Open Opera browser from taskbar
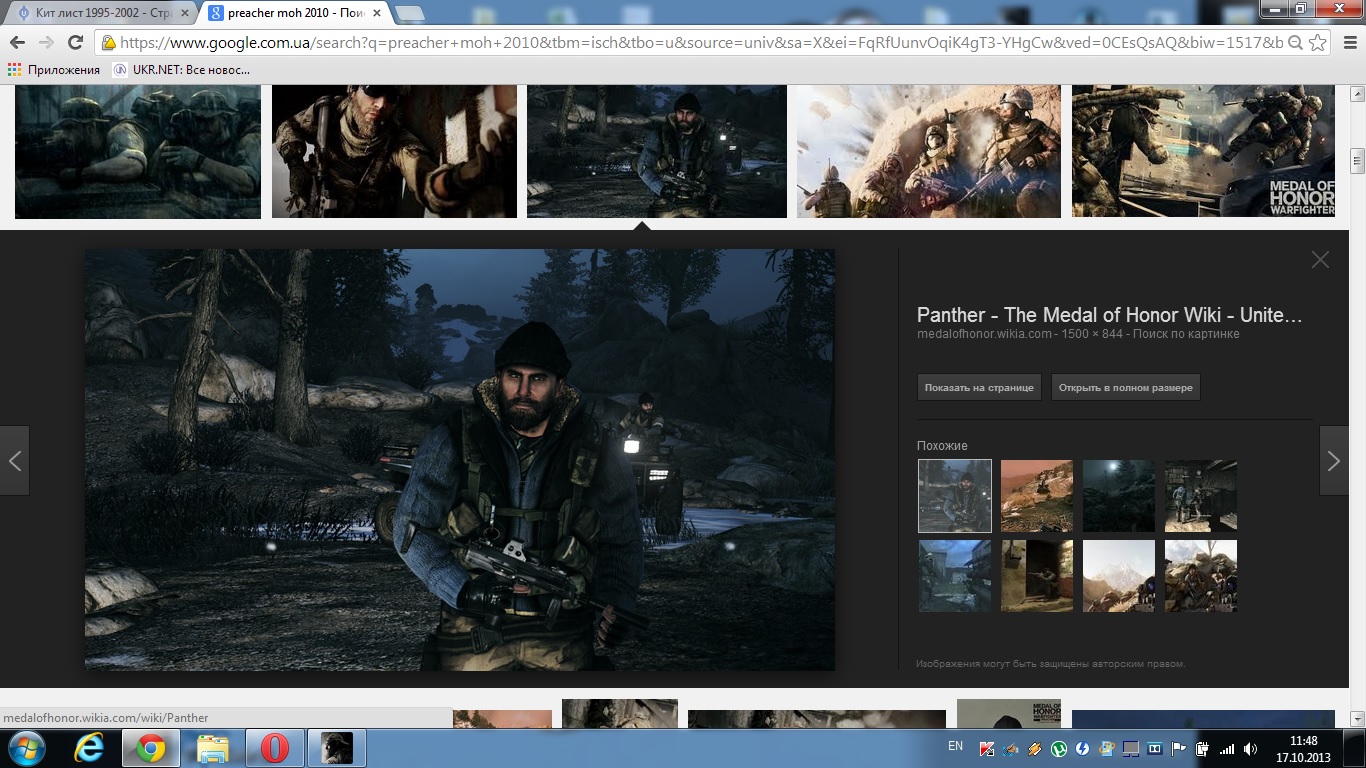Screen dimensions: 1366x768 coord(275,748)
